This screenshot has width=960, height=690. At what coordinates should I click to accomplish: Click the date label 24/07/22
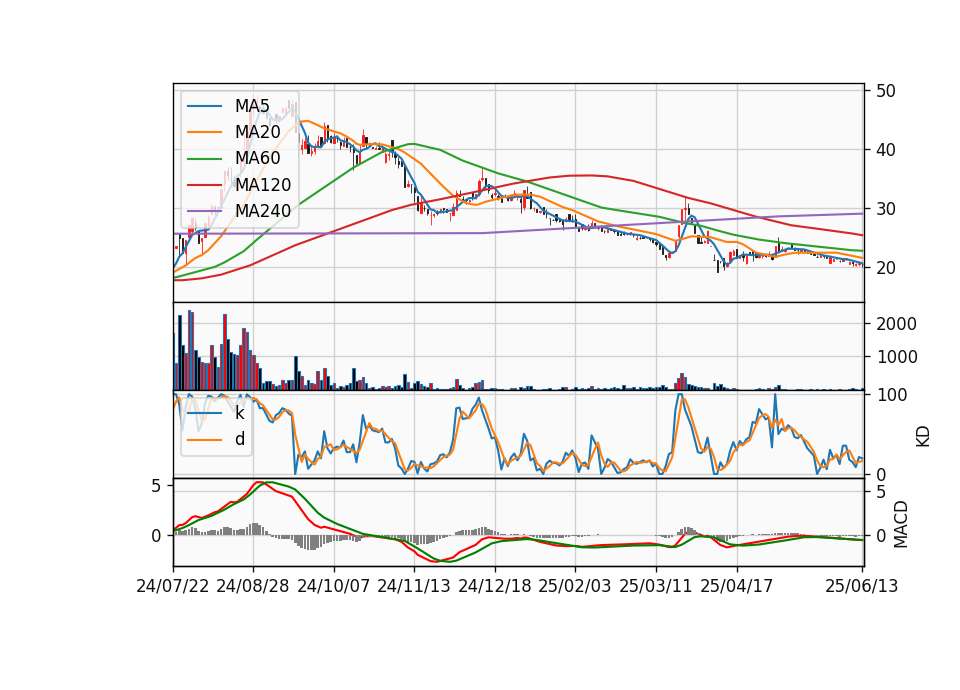click(x=173, y=586)
